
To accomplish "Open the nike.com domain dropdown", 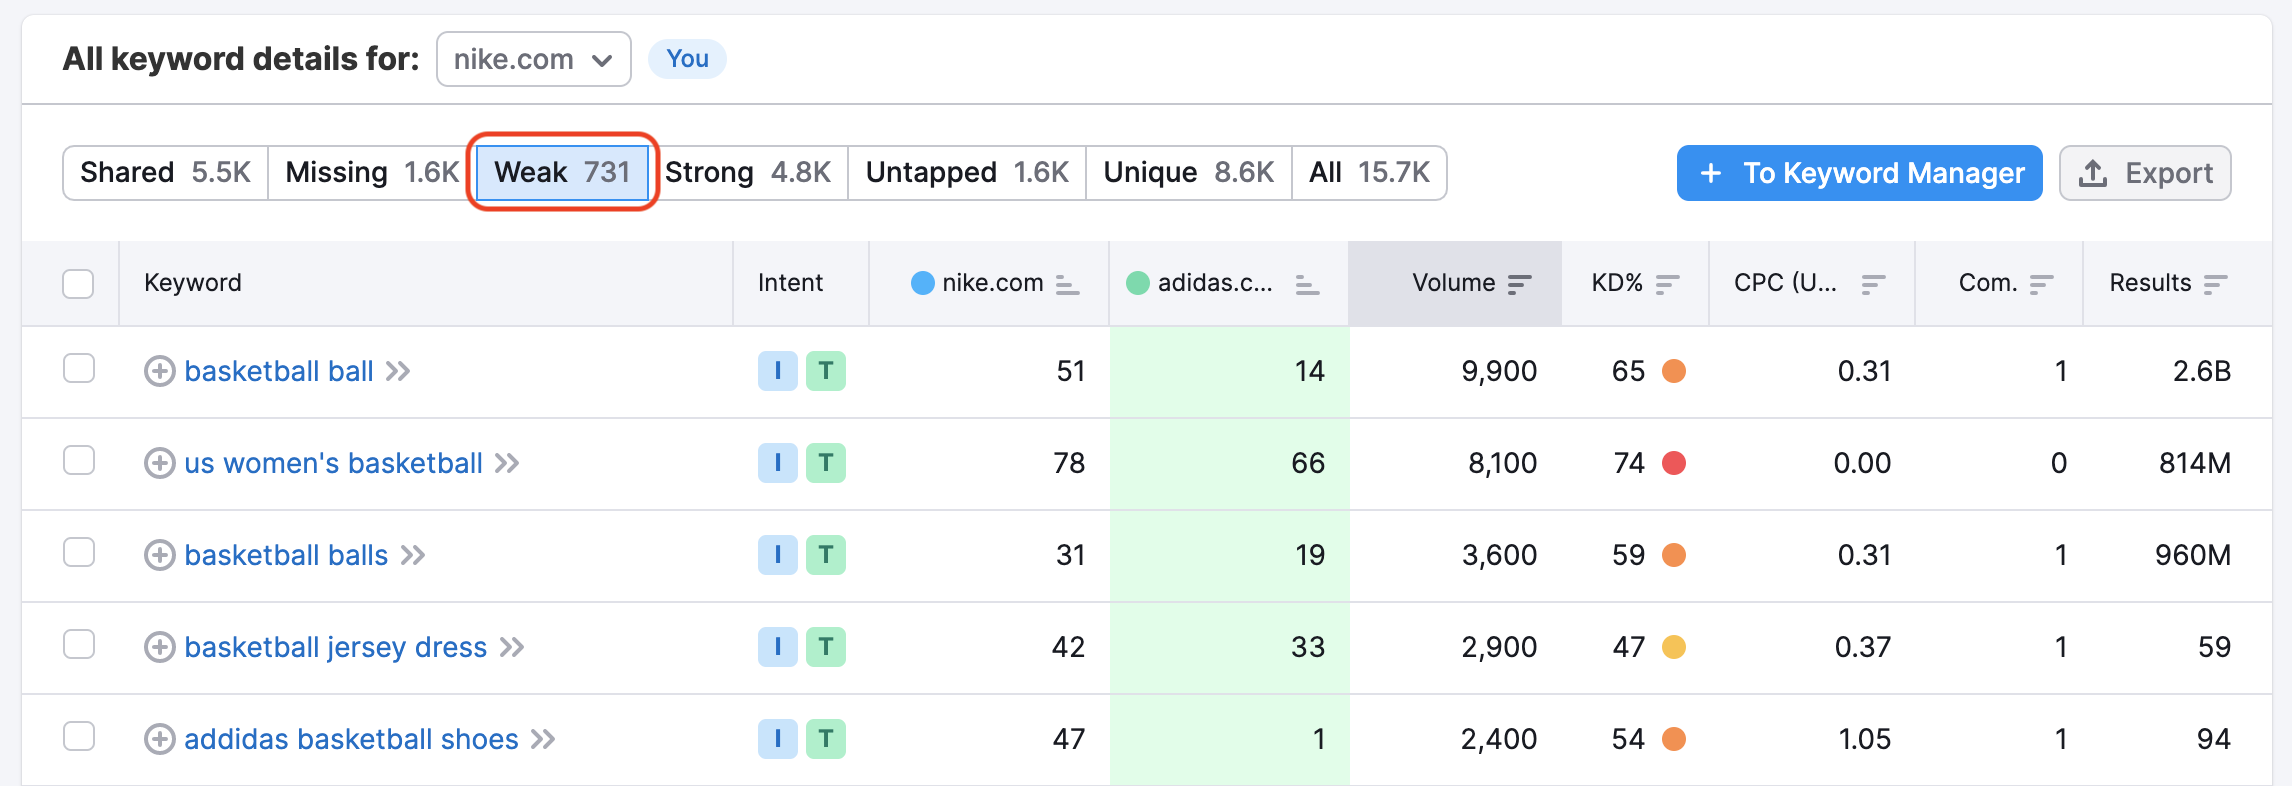I will pos(533,59).
